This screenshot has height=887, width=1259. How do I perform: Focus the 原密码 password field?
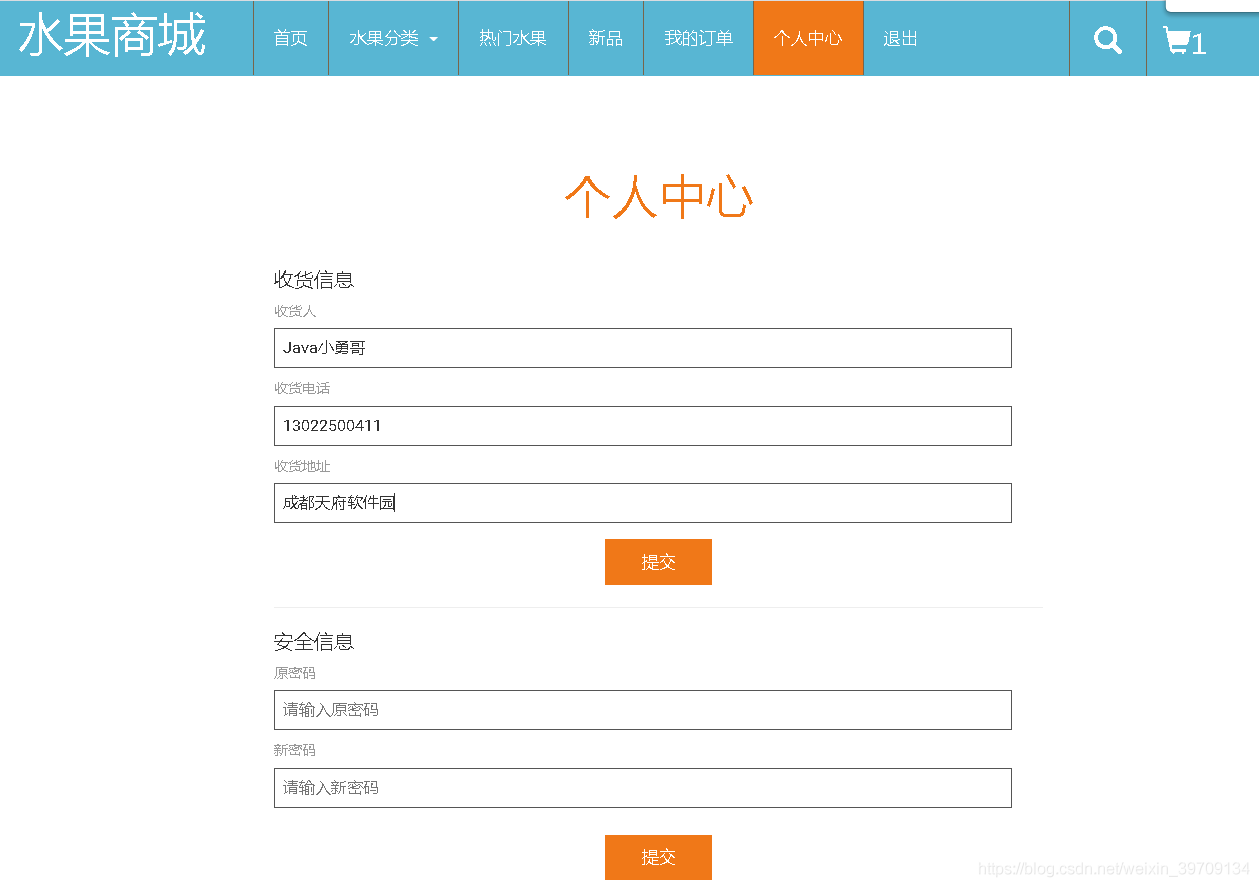[642, 710]
